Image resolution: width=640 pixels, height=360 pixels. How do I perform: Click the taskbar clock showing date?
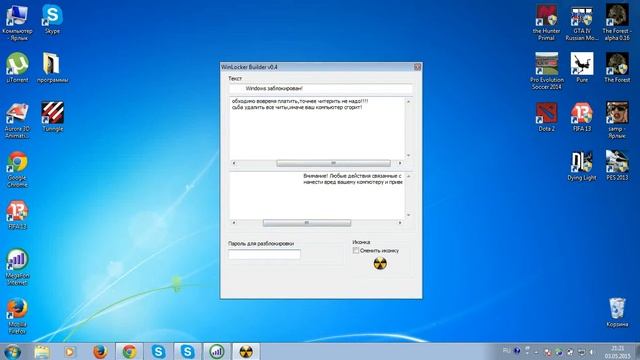pyautogui.click(x=618, y=352)
